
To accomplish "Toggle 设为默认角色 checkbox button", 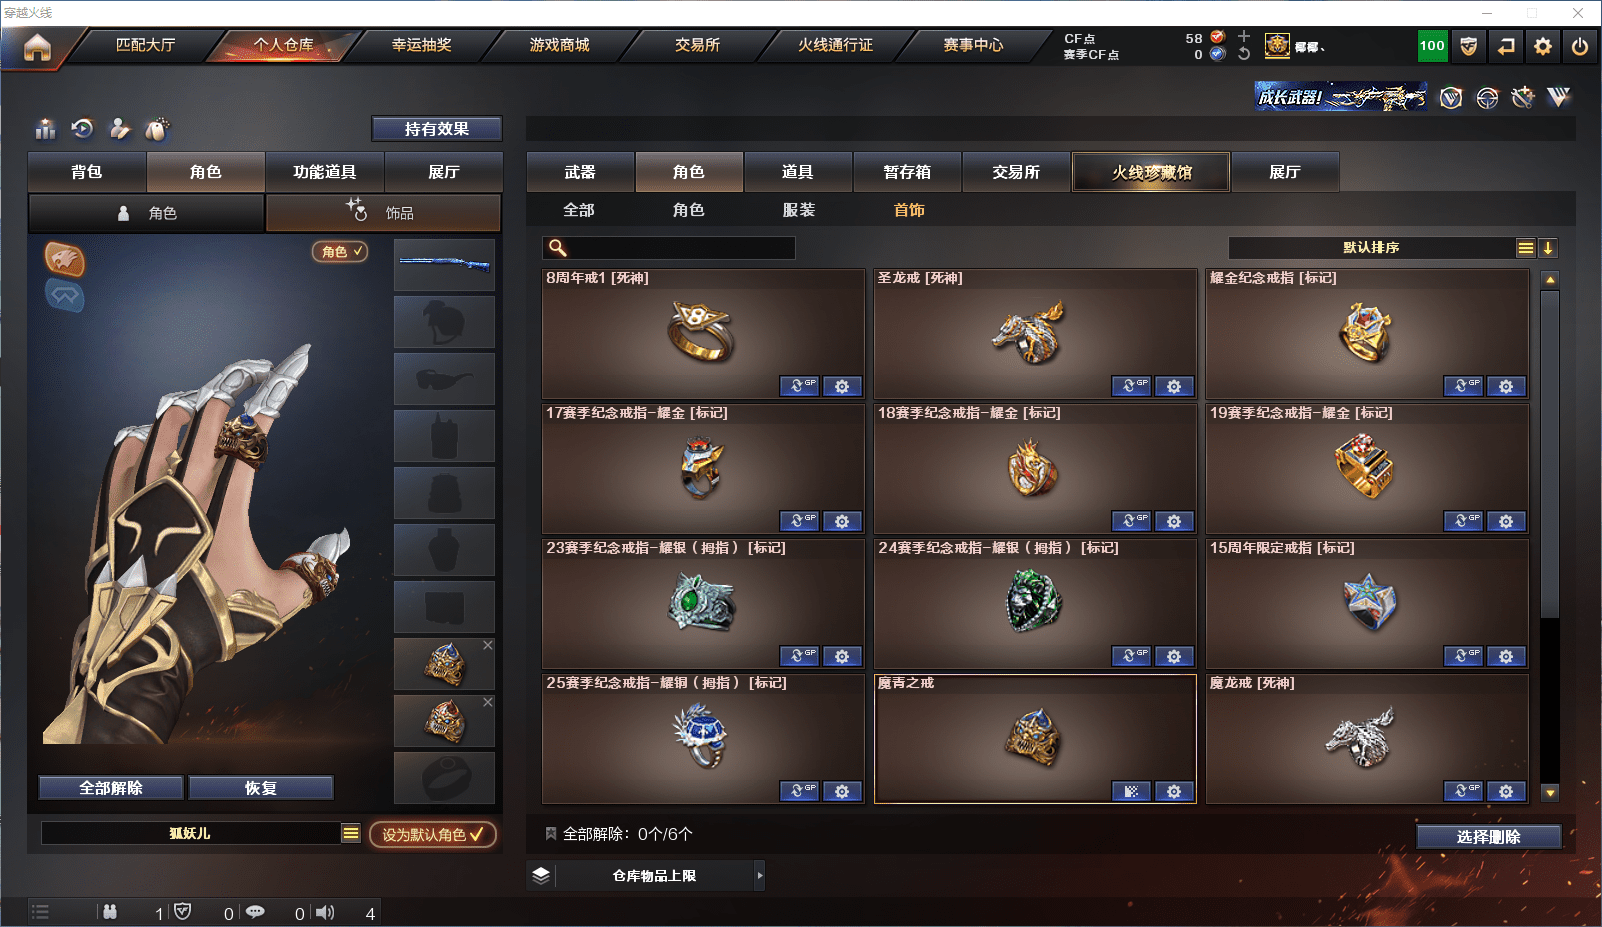I will pyautogui.click(x=433, y=834).
